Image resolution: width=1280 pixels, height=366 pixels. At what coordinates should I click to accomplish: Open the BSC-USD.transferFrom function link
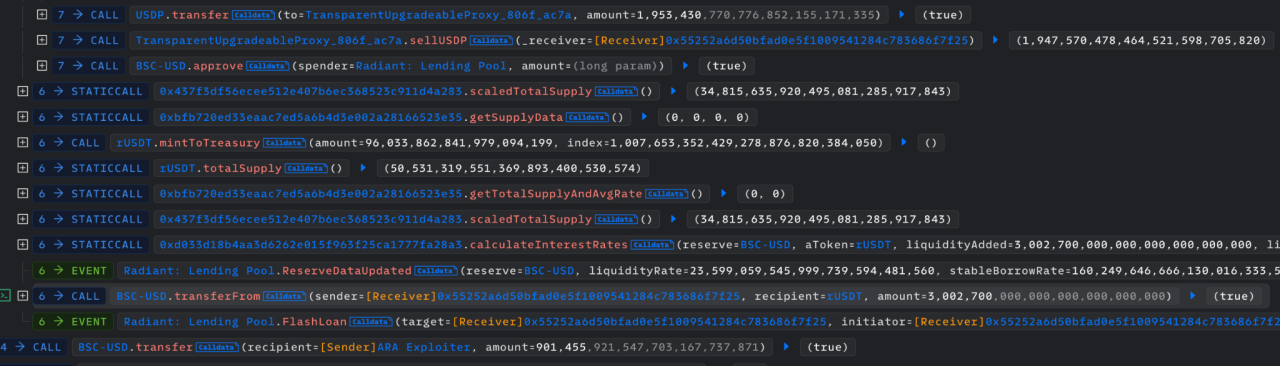(188, 296)
